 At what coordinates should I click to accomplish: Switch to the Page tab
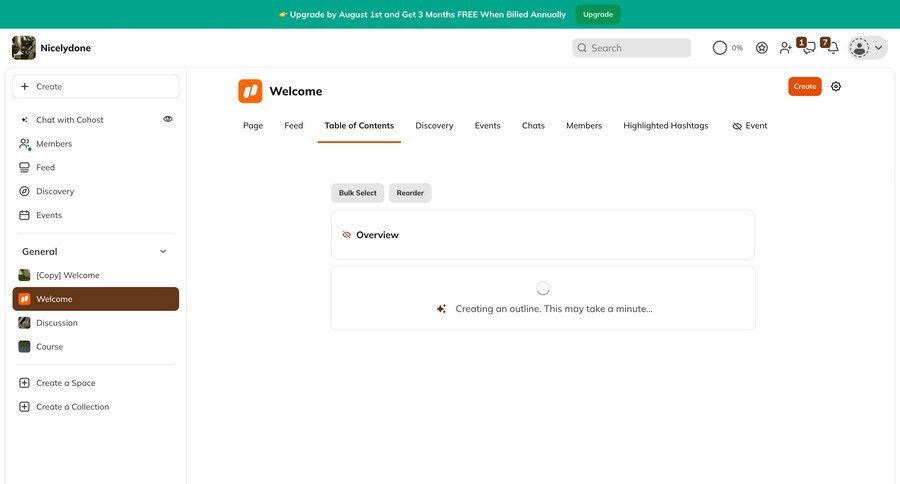click(253, 126)
